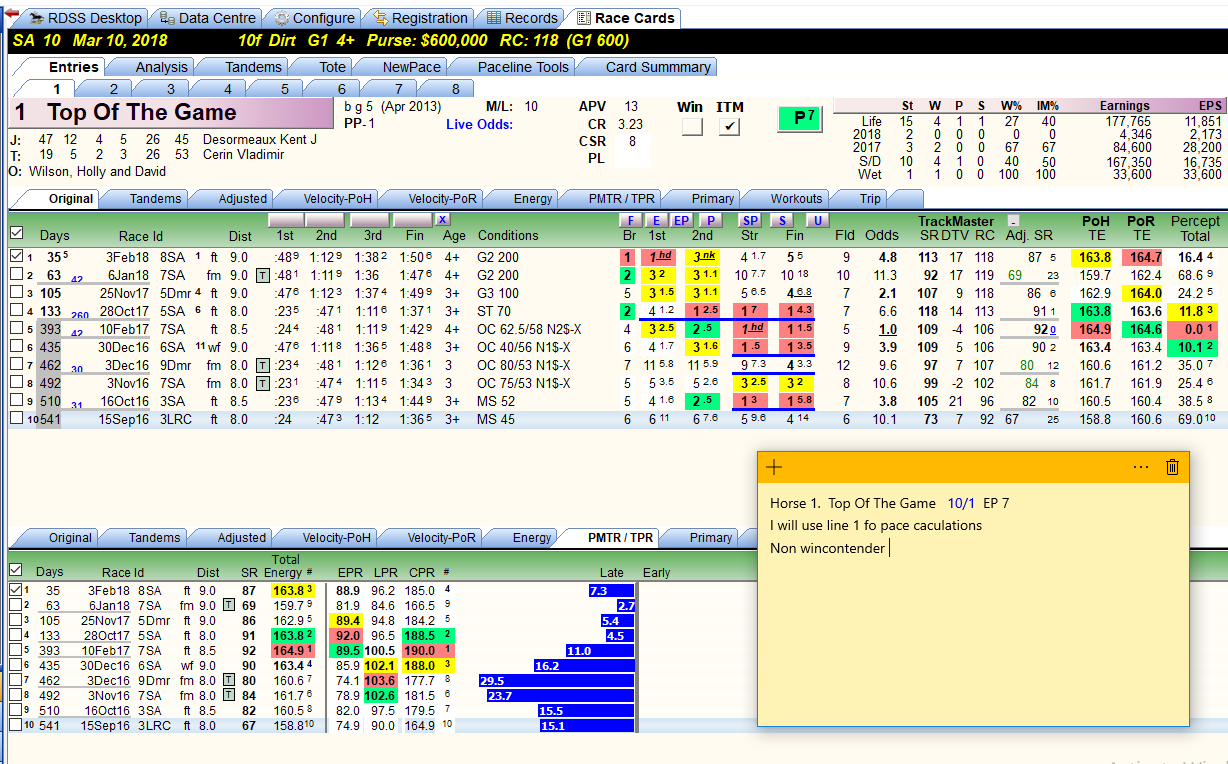Click the red back arrow icon
1228x764 pixels.
pyautogui.click(x=12, y=12)
